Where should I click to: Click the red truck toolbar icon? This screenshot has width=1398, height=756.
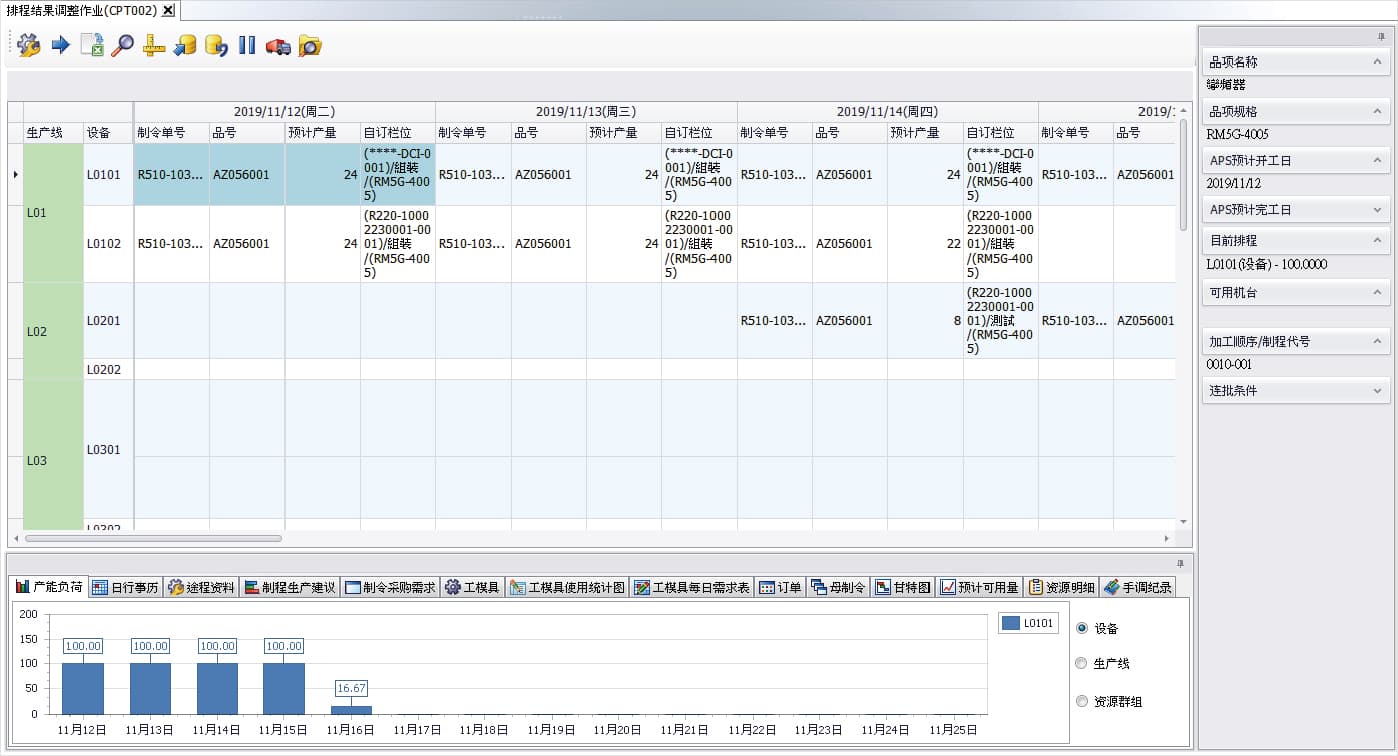[x=278, y=46]
